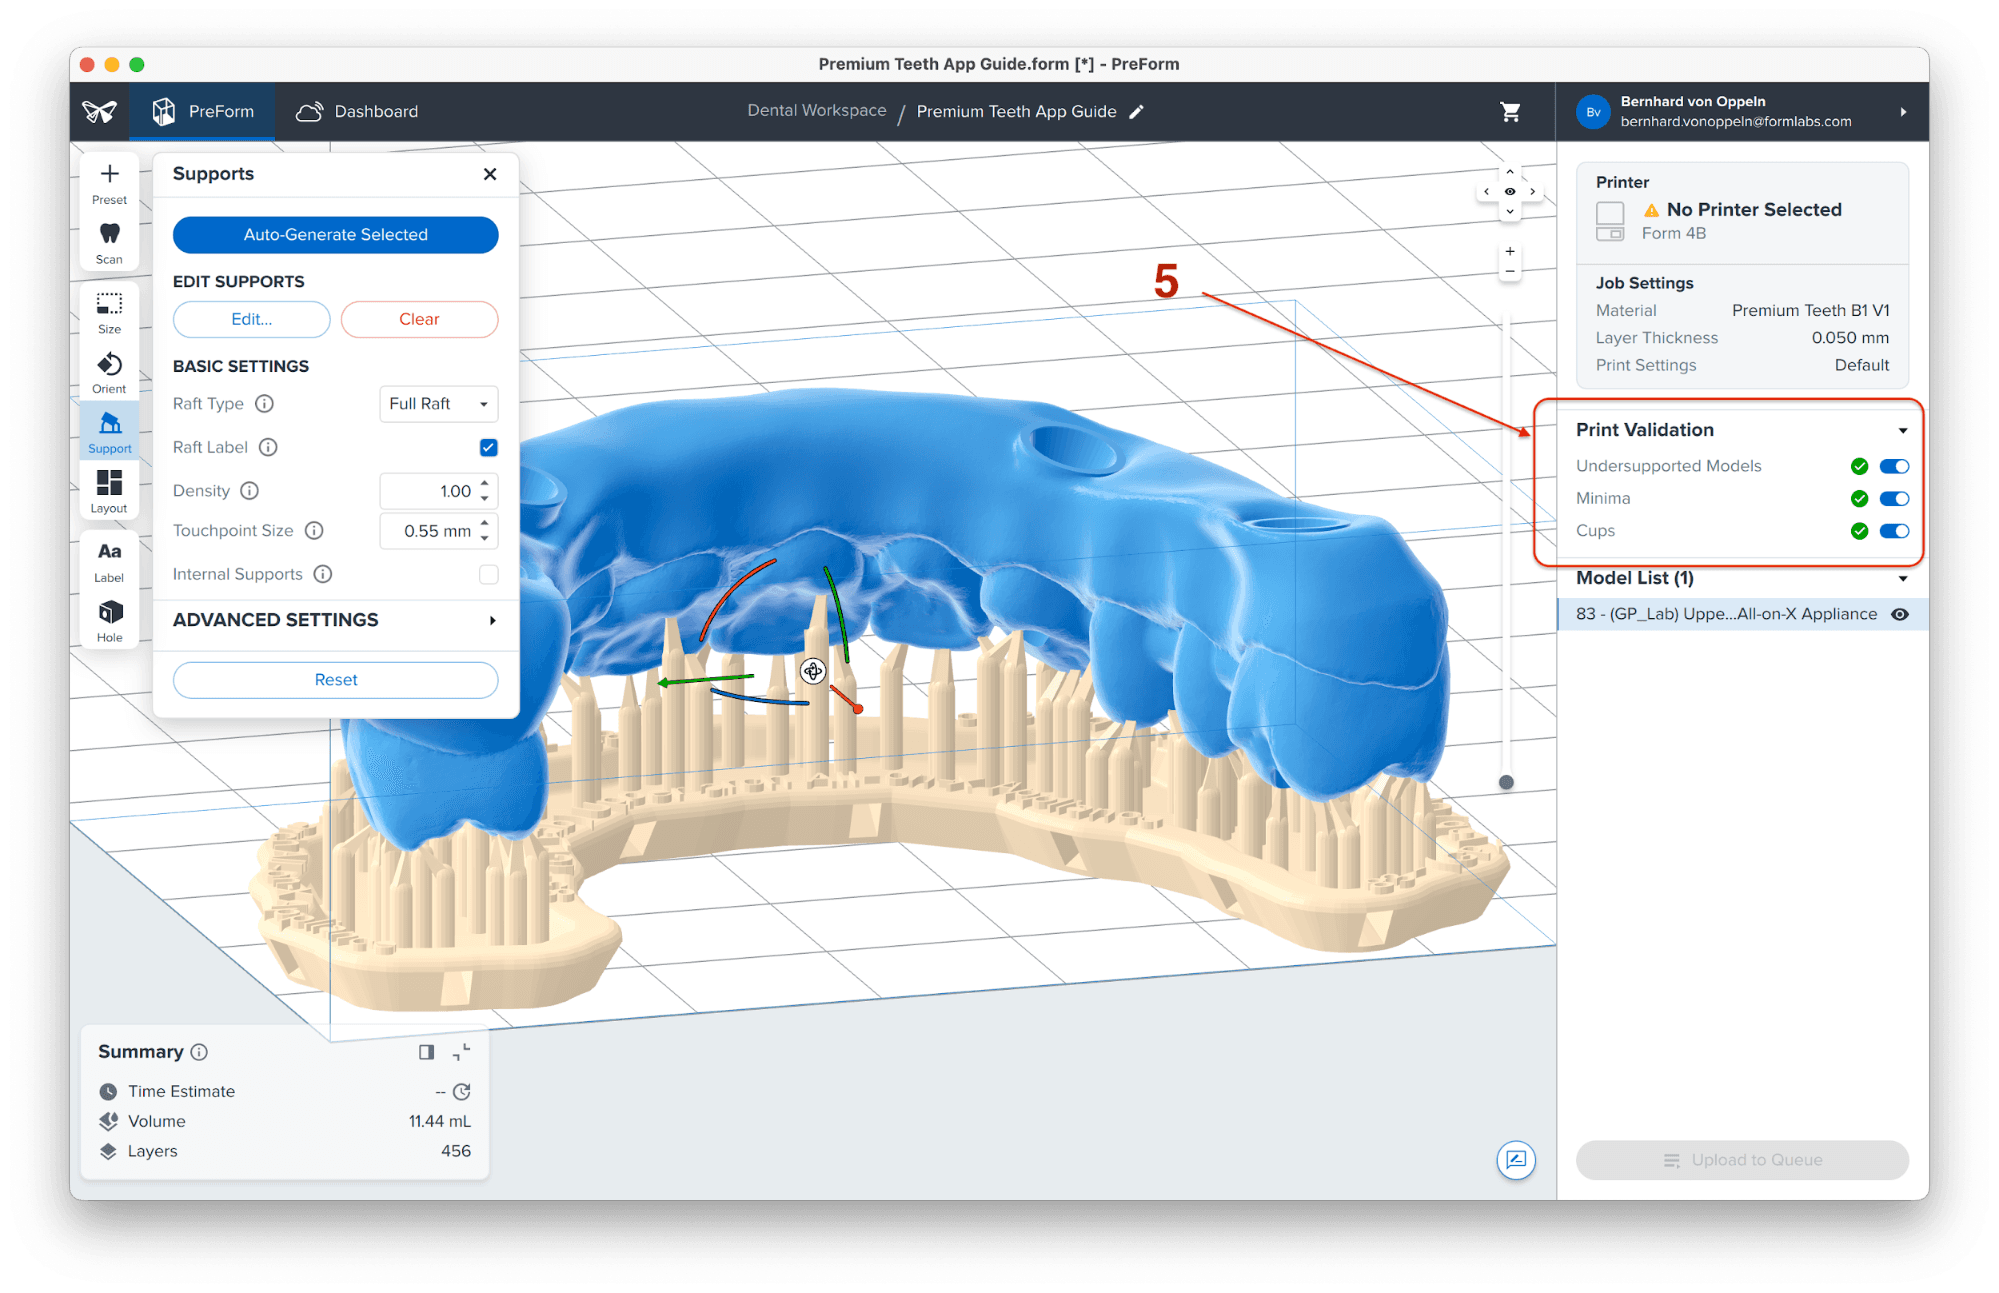
Task: Switch to the Dashboard tab
Action: click(x=358, y=112)
